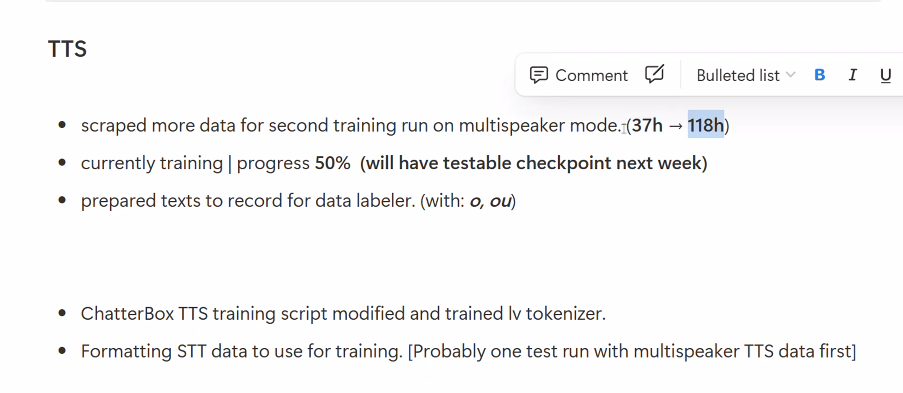Screen dimensions: 903x393
Task: Click the empty space between bullet groups
Action: (403, 258)
